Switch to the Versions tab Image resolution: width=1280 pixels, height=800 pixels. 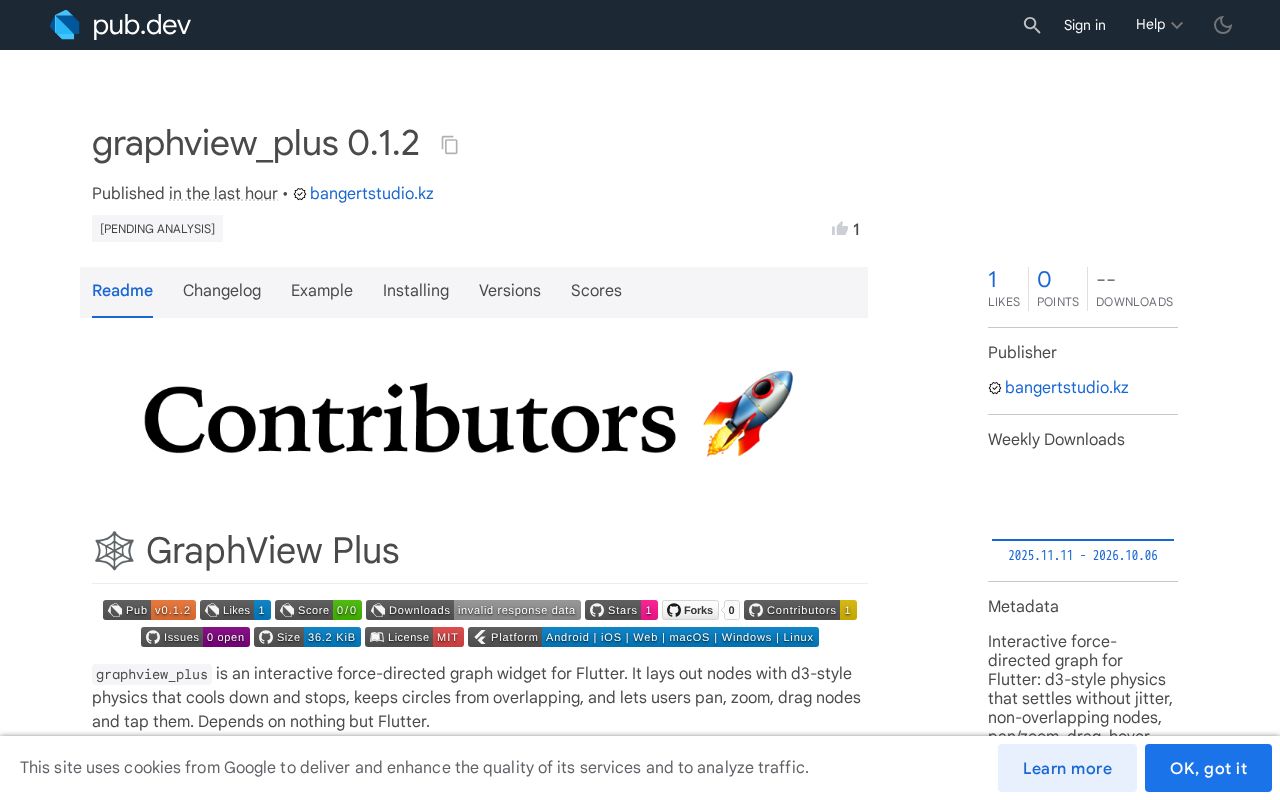[x=510, y=291]
